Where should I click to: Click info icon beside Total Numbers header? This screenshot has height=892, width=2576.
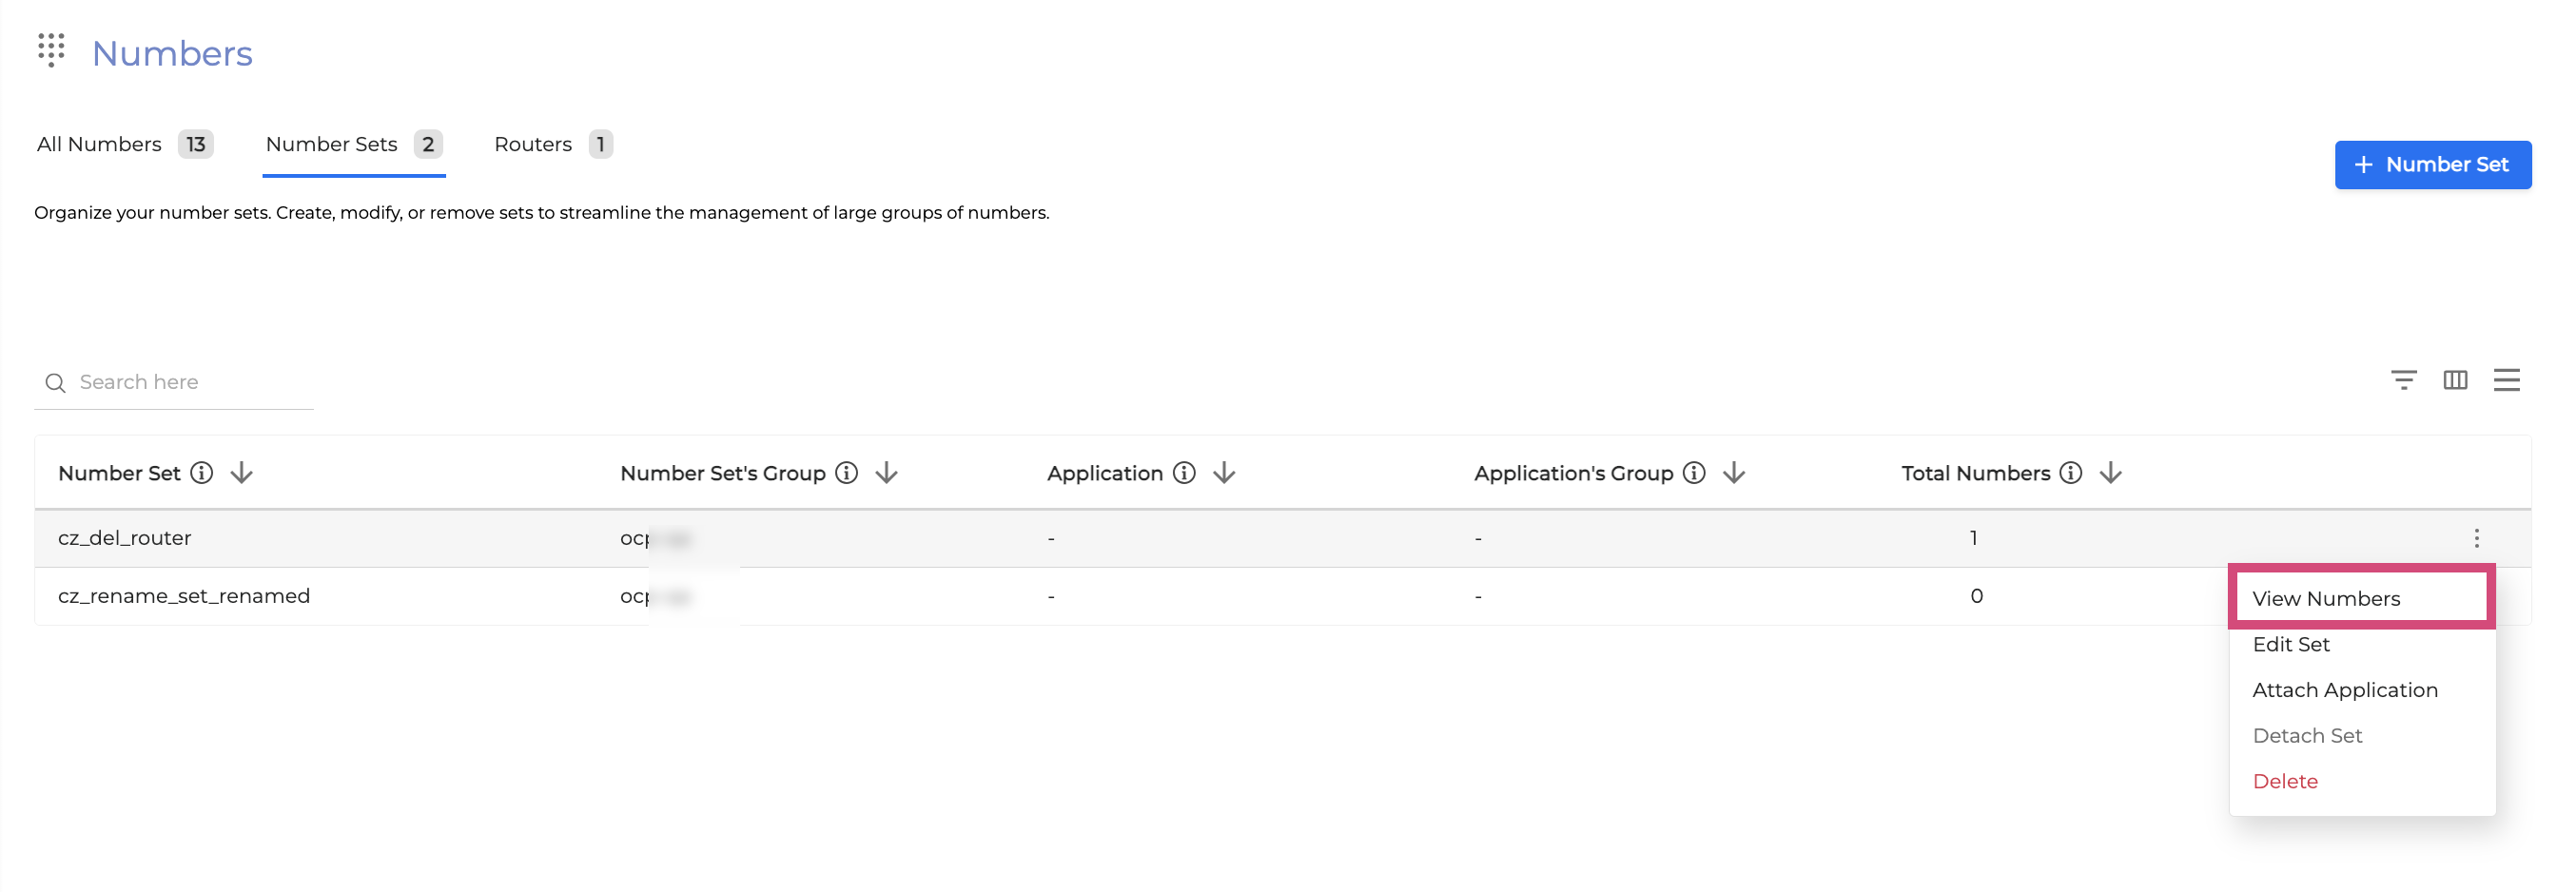2071,473
